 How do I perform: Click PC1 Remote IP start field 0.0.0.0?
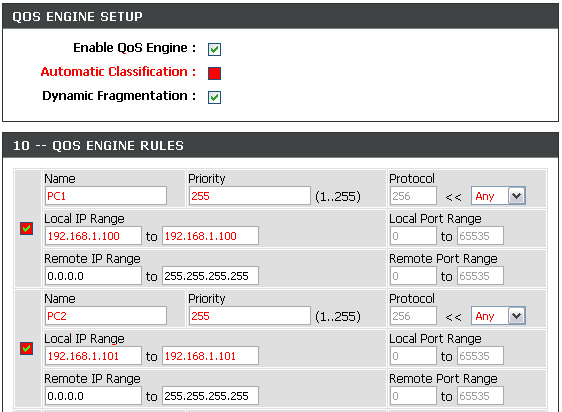pos(93,276)
